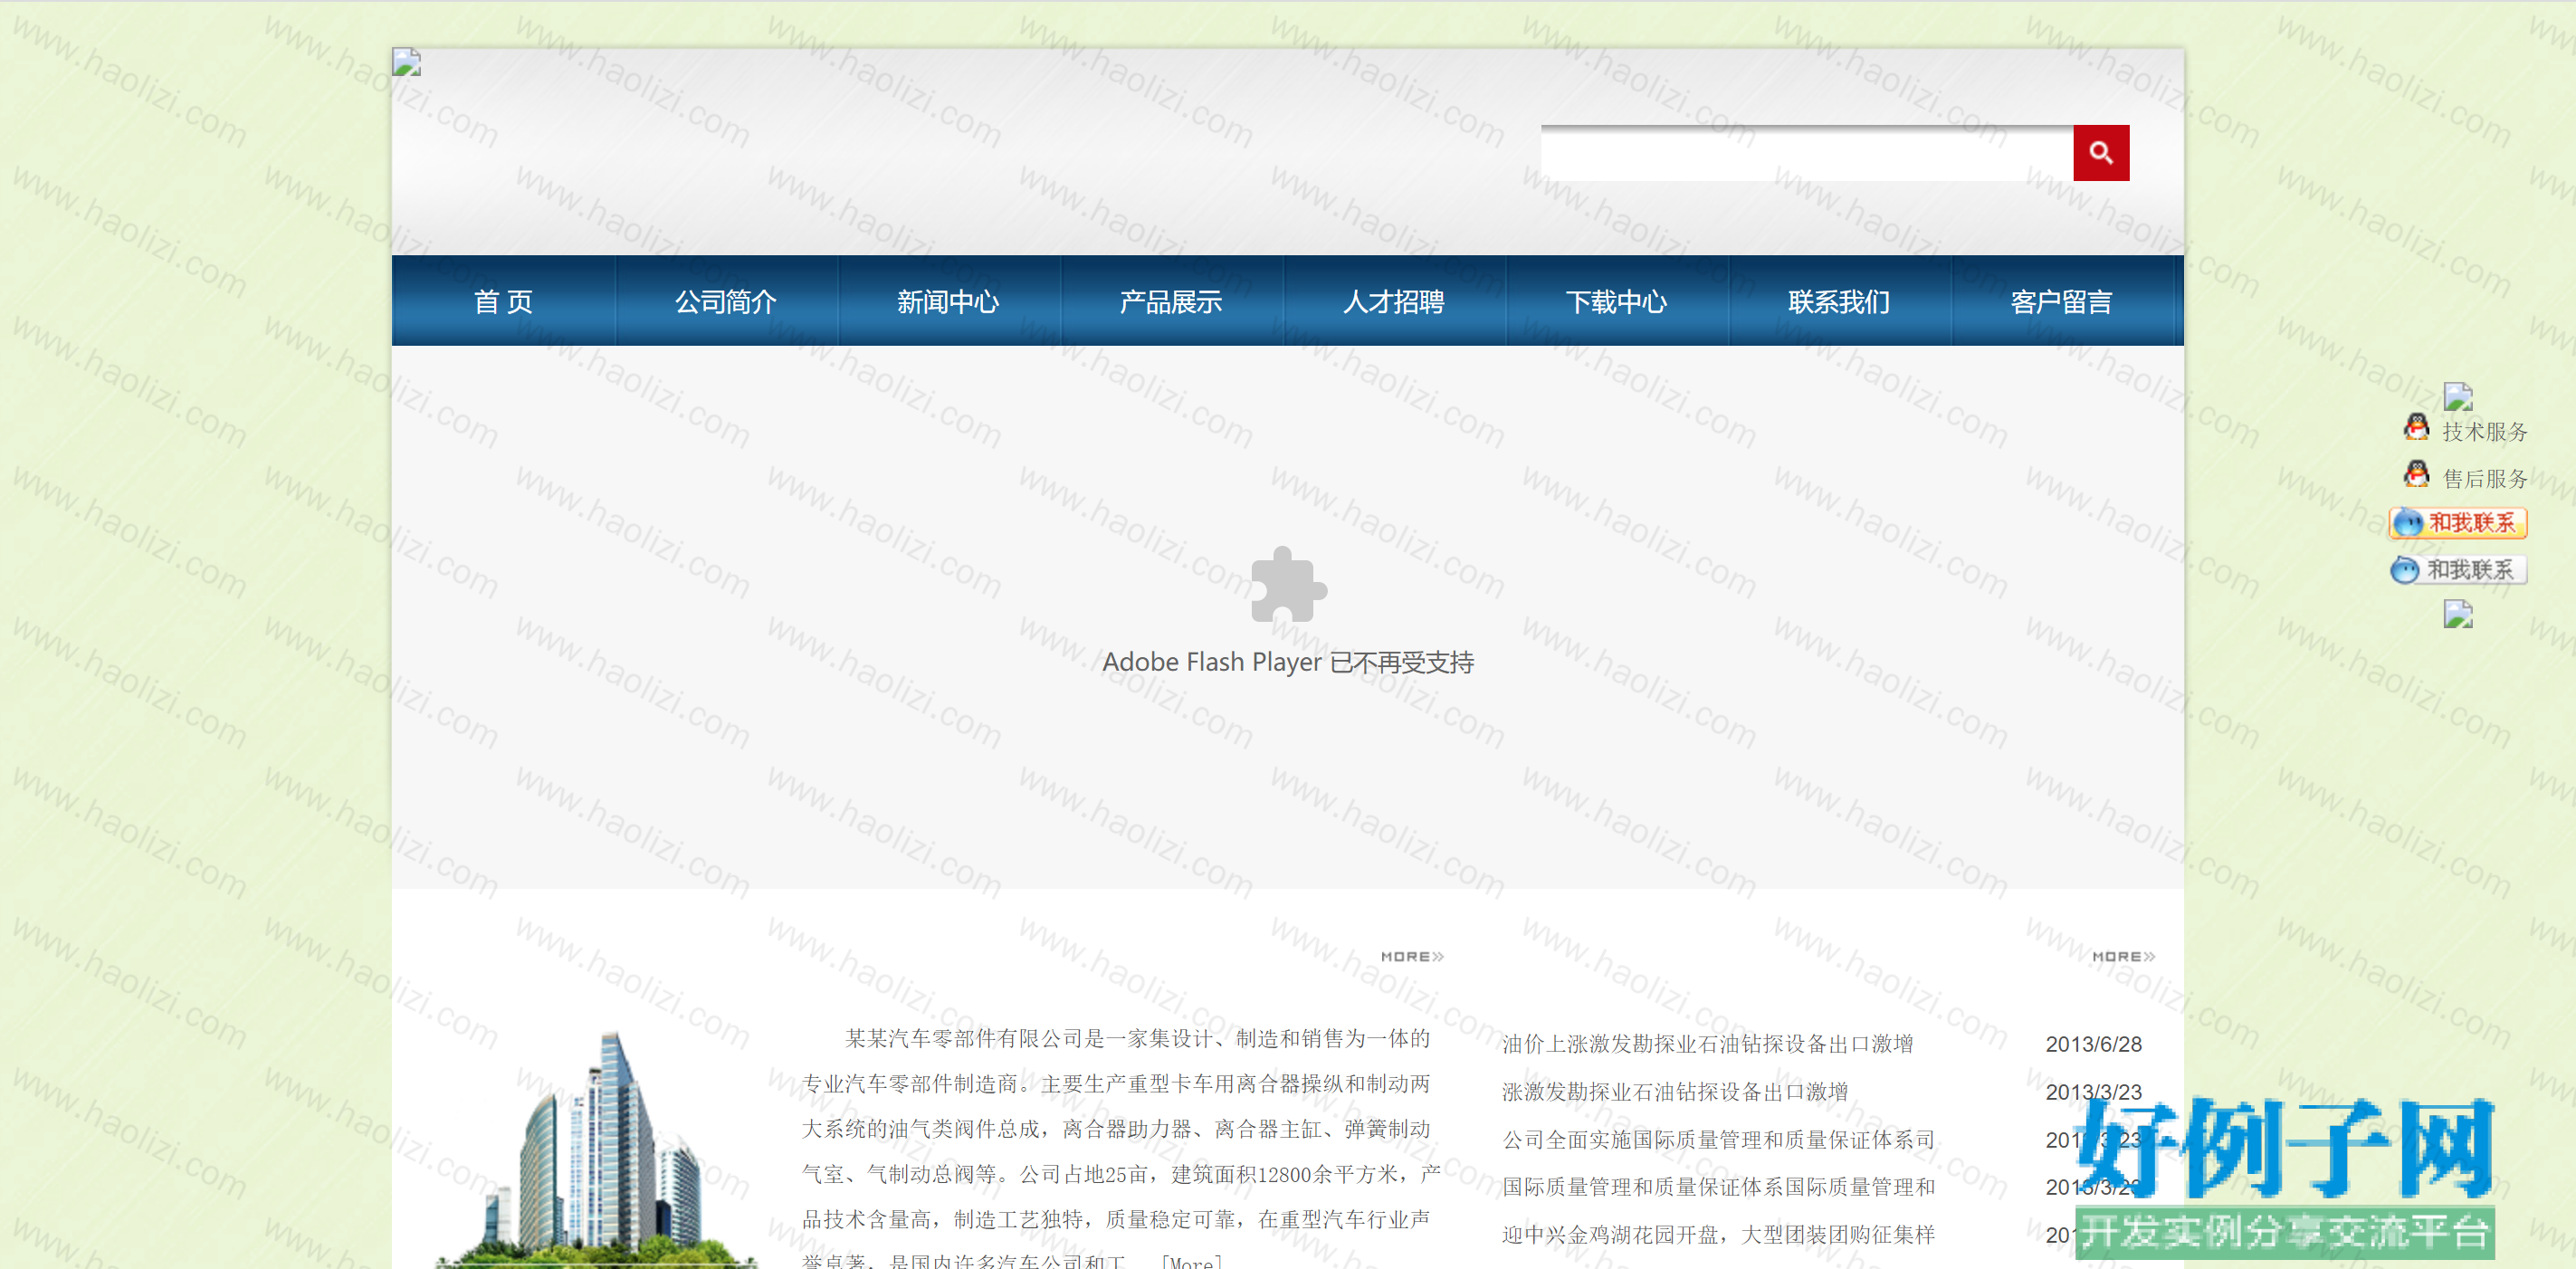Click the [More] link ending company text
The height and width of the screenshot is (1269, 2576).
[x=1191, y=1261]
